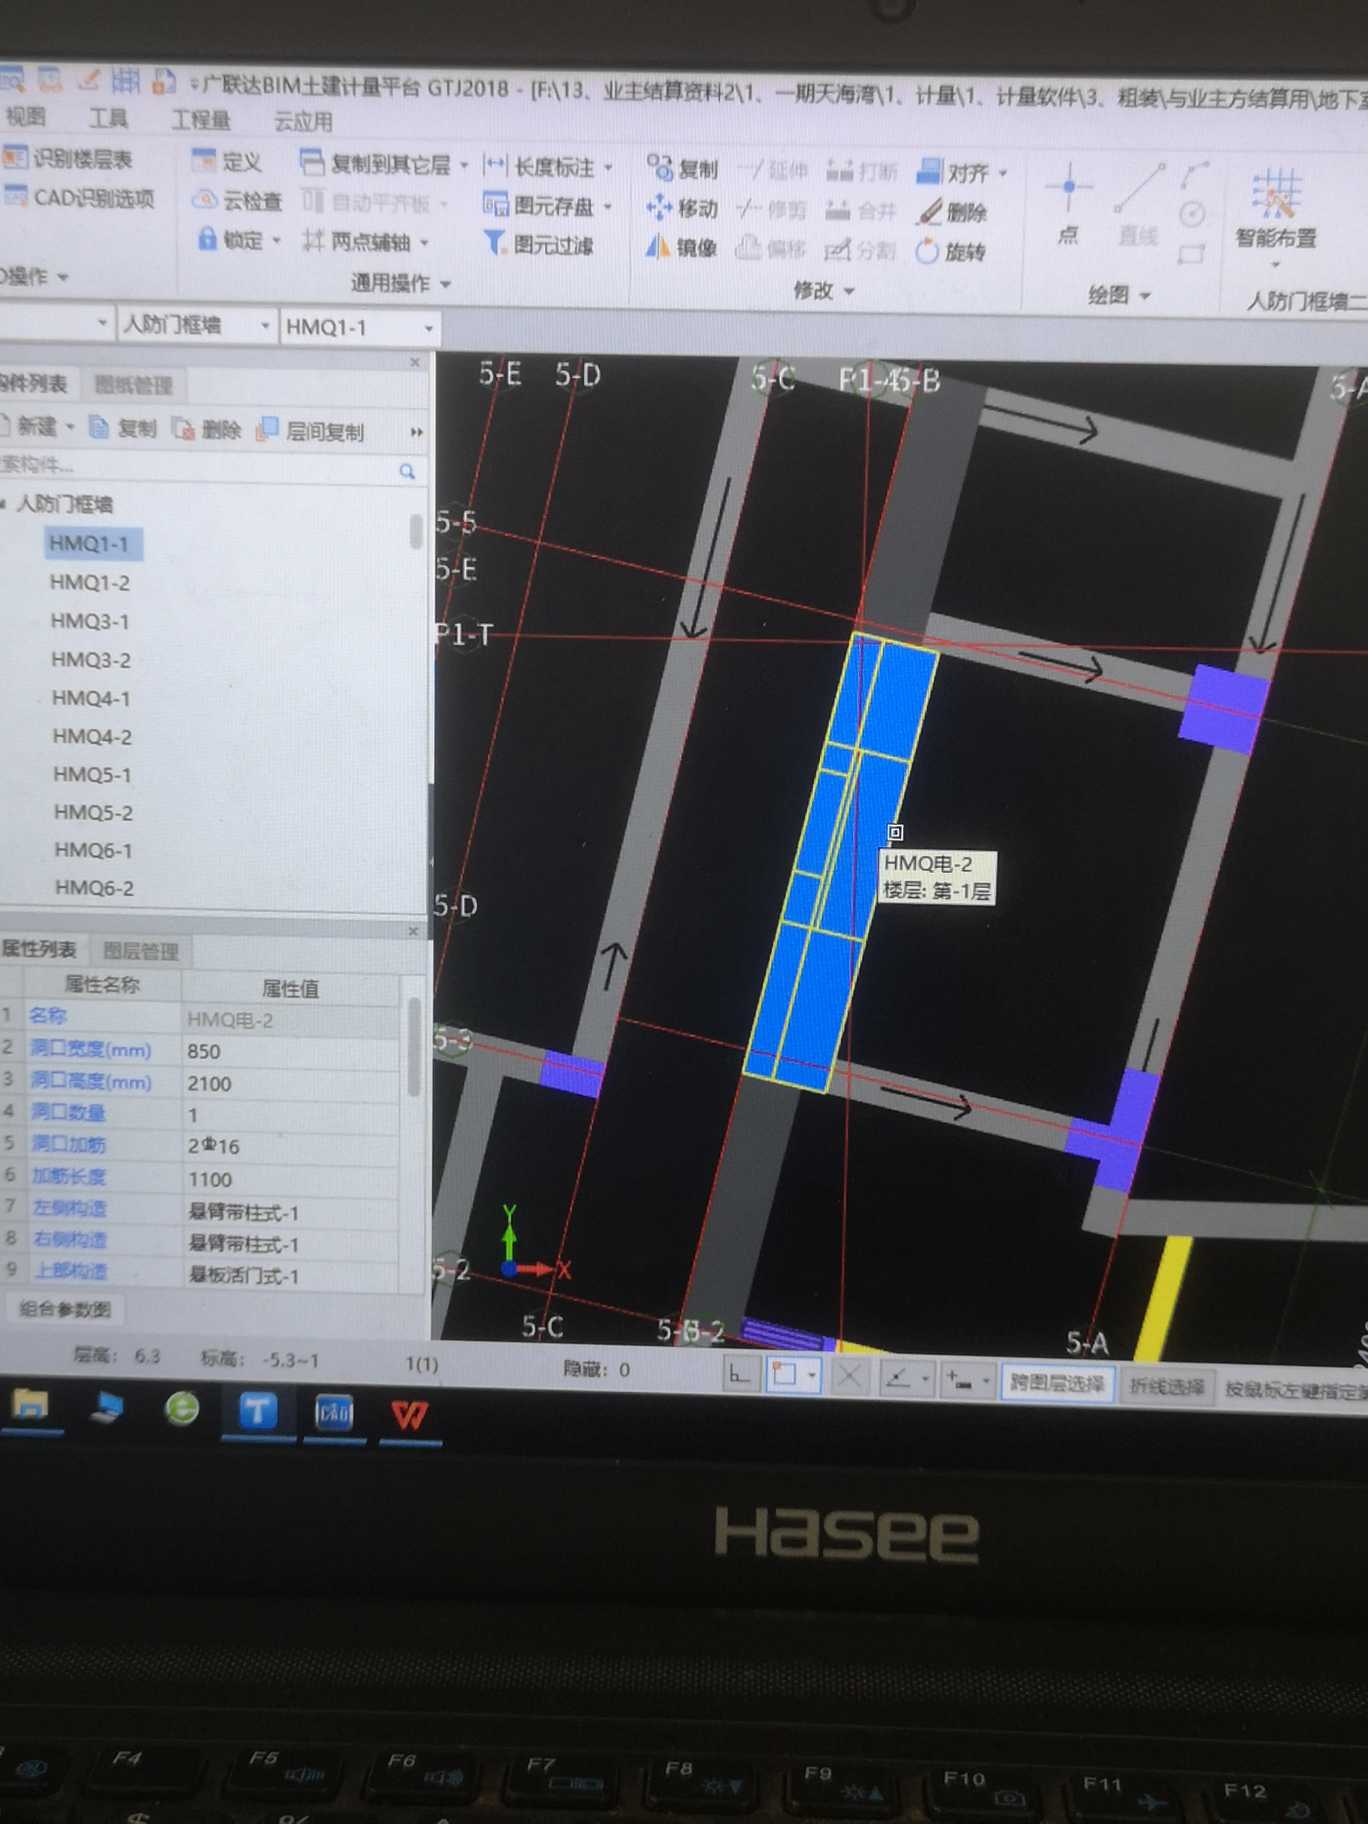
Task: Click 层间复制 floor copy button
Action: point(310,431)
